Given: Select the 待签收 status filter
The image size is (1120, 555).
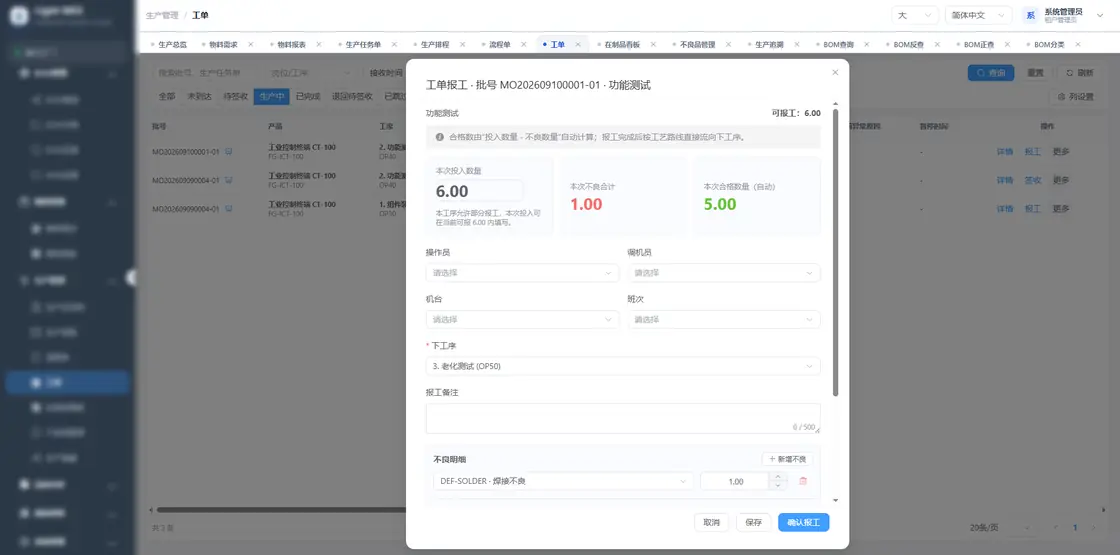Looking at the screenshot, I should coord(236,96).
